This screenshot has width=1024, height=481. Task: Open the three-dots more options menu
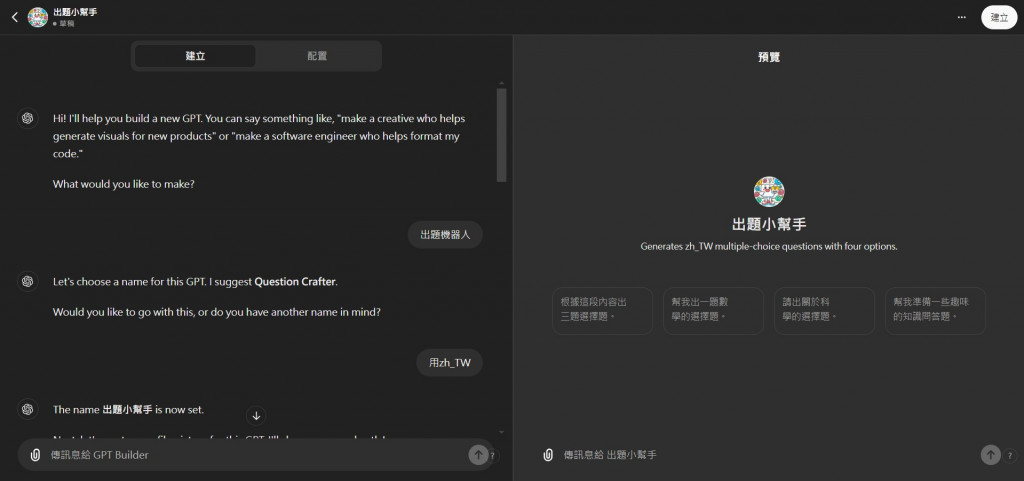[x=961, y=18]
